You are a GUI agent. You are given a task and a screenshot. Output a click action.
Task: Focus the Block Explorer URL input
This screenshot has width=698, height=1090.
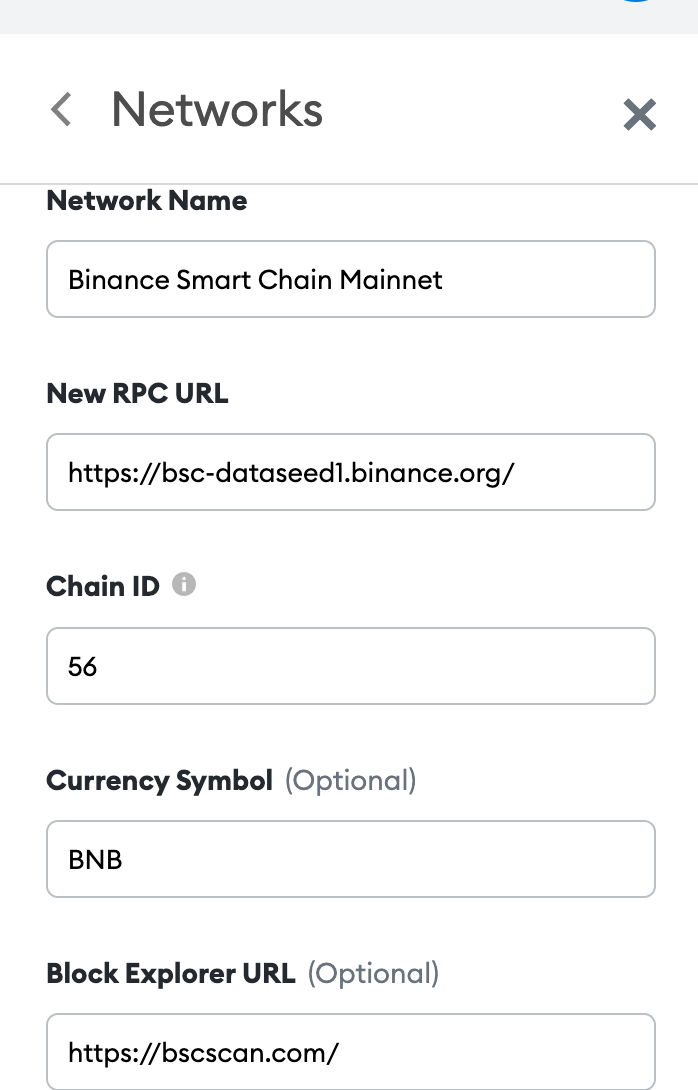[x=350, y=1052]
